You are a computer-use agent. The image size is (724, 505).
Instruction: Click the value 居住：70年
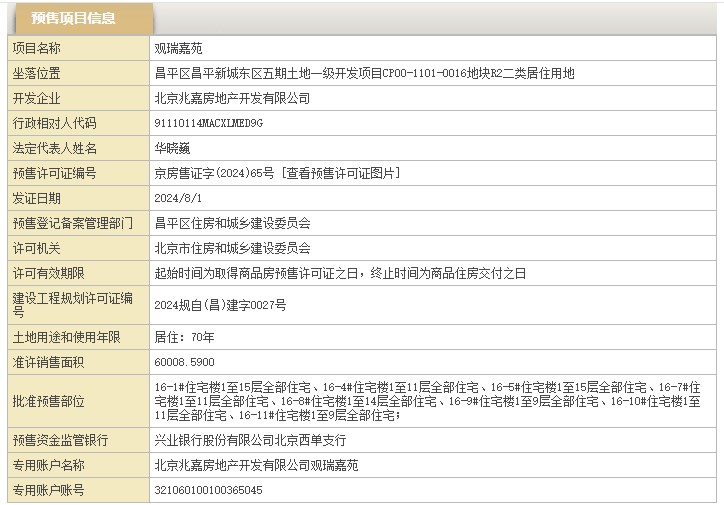point(184,337)
